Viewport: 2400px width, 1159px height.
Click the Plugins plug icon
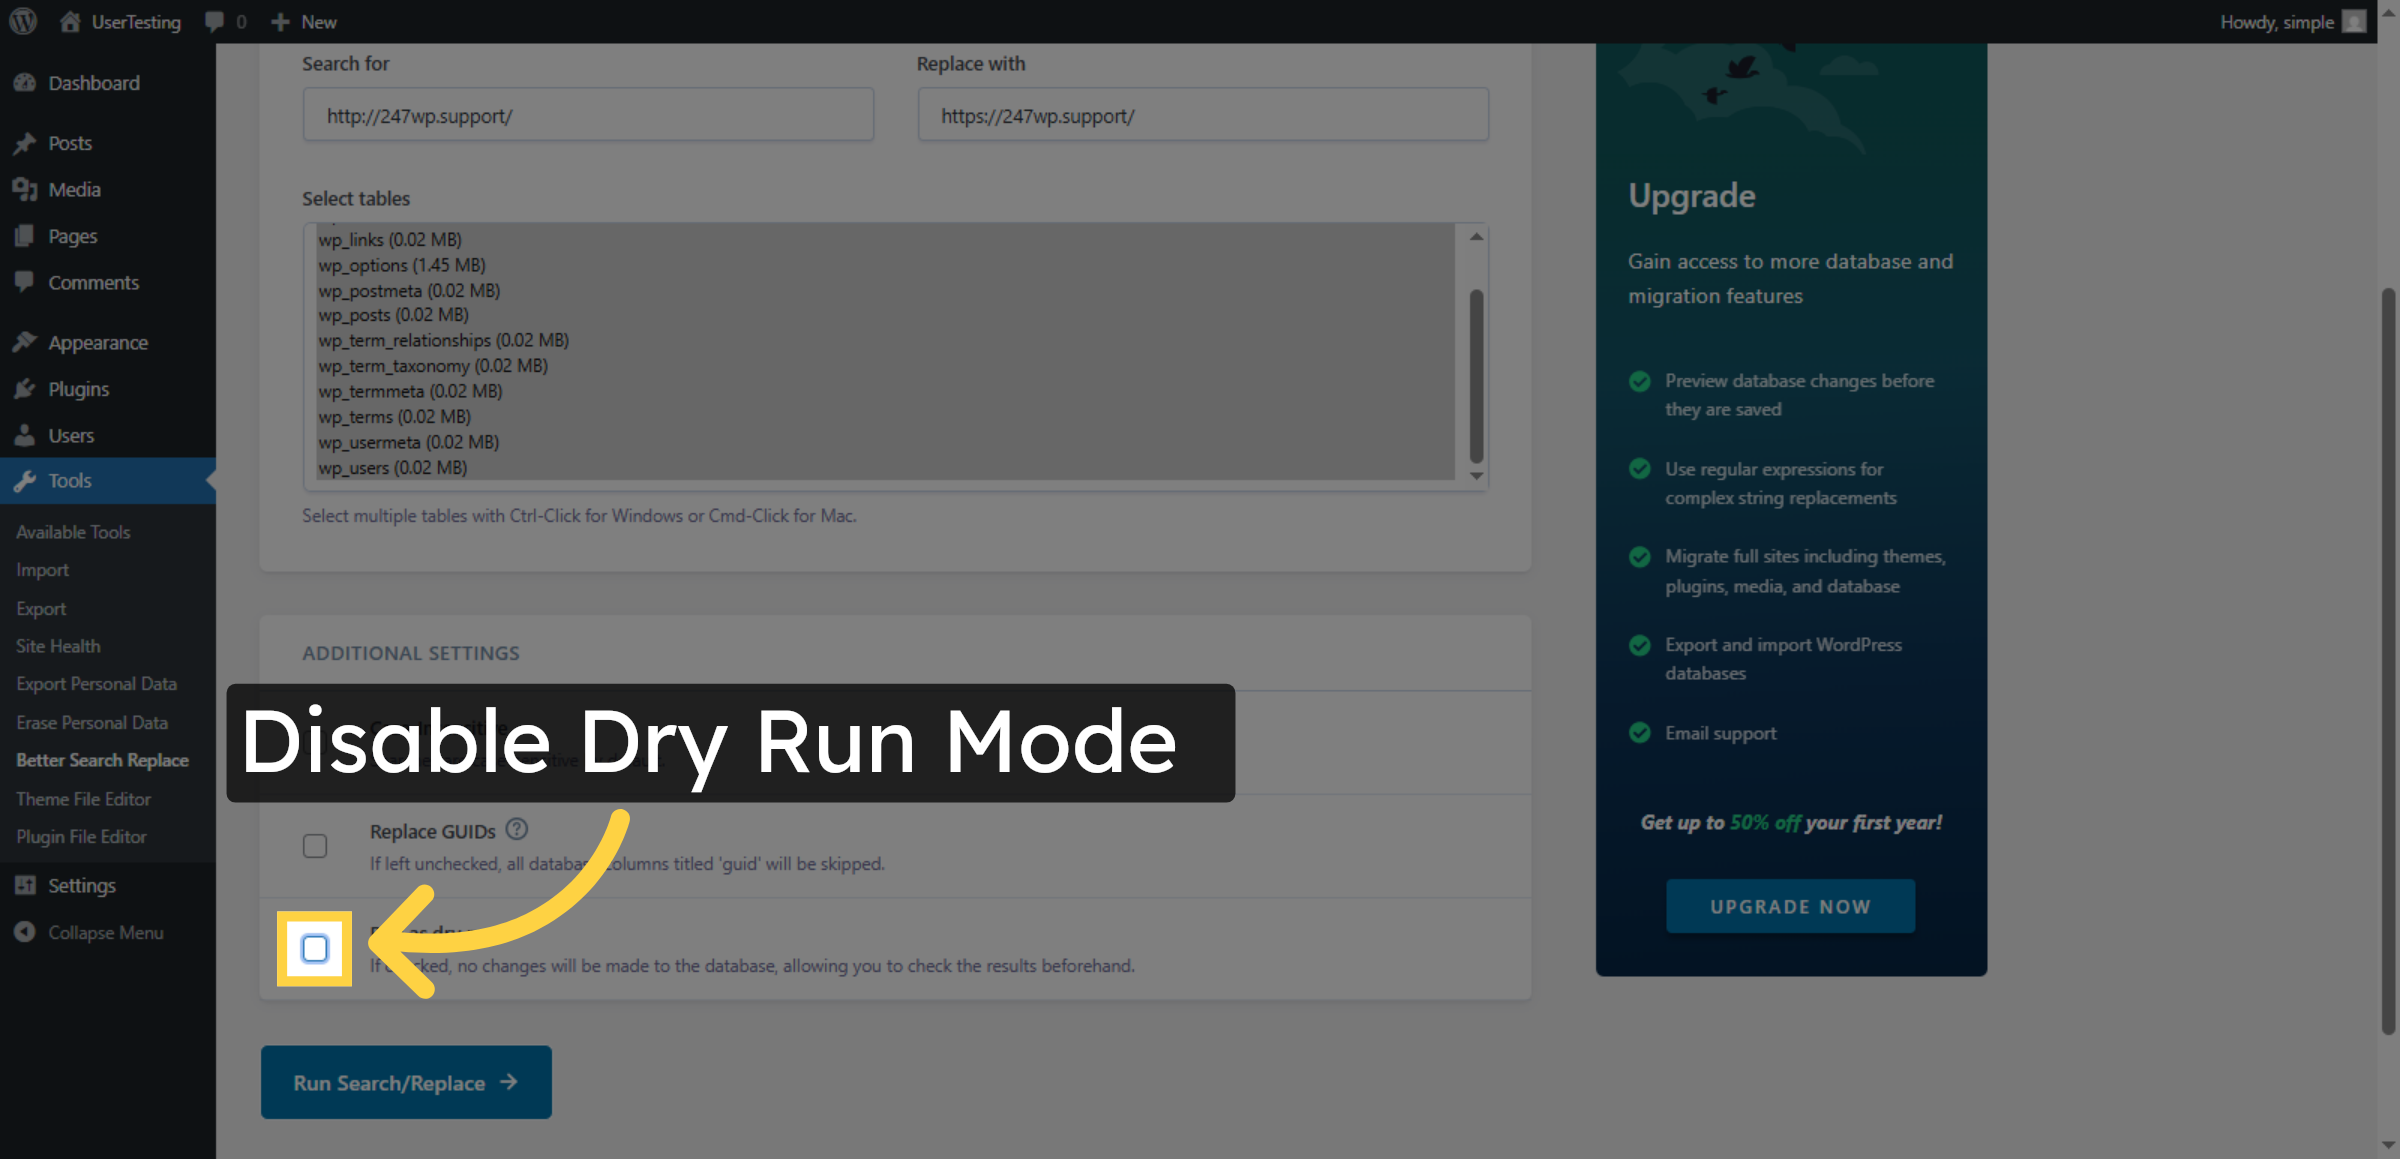coord(27,389)
